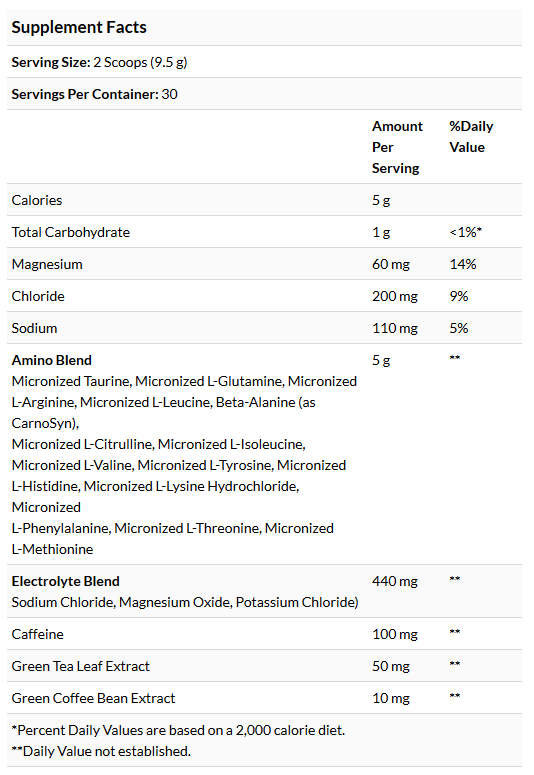
Task: Click the Sodium 110 mg amount
Action: 395,328
